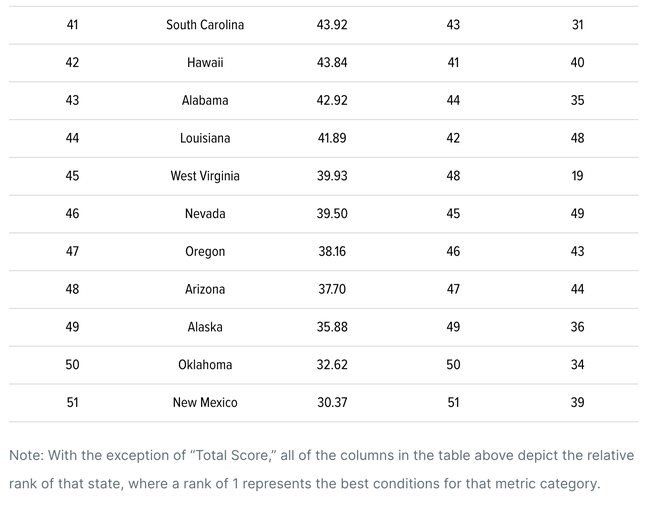This screenshot has height=509, width=647.
Task: Click the West Virginia state name
Action: [x=205, y=176]
